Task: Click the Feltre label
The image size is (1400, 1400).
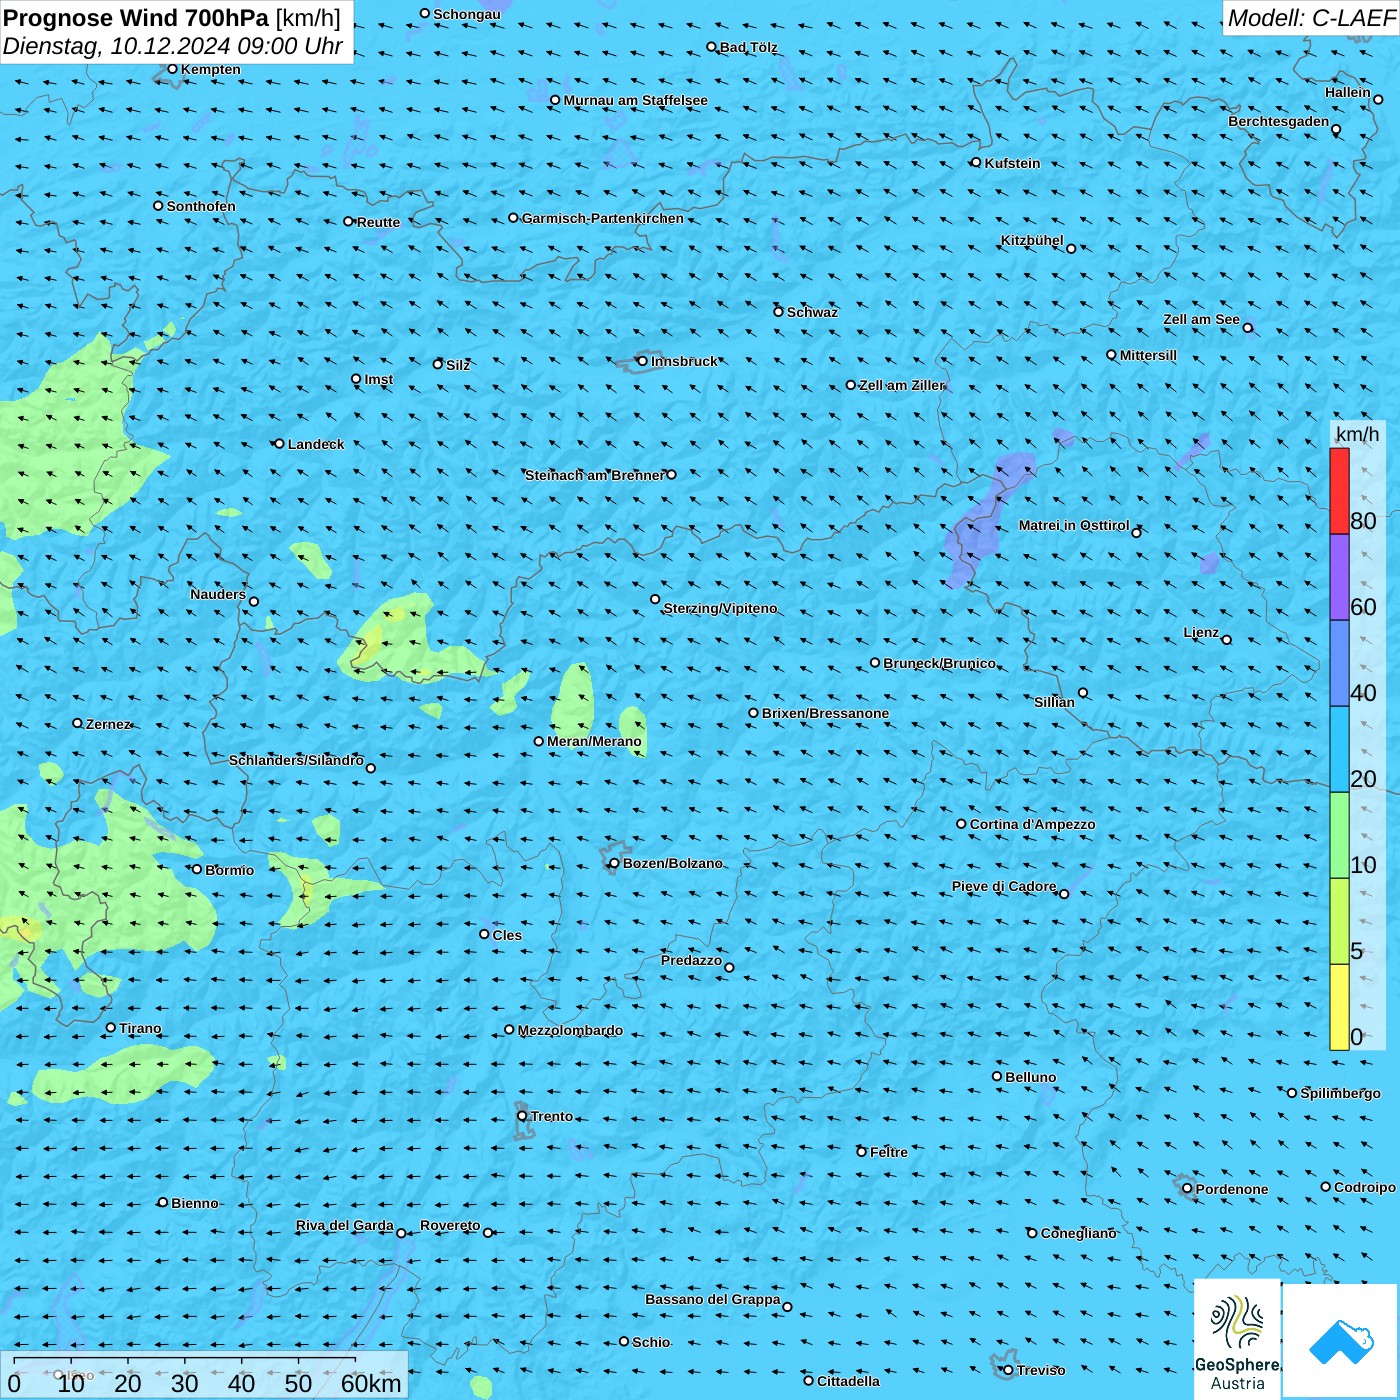Action: pyautogui.click(x=889, y=1152)
